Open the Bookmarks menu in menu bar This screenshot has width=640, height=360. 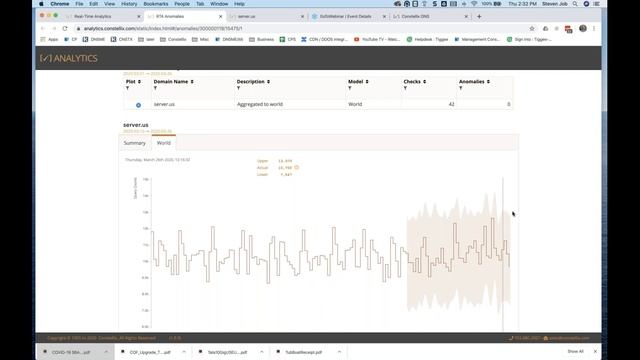click(x=156, y=4)
